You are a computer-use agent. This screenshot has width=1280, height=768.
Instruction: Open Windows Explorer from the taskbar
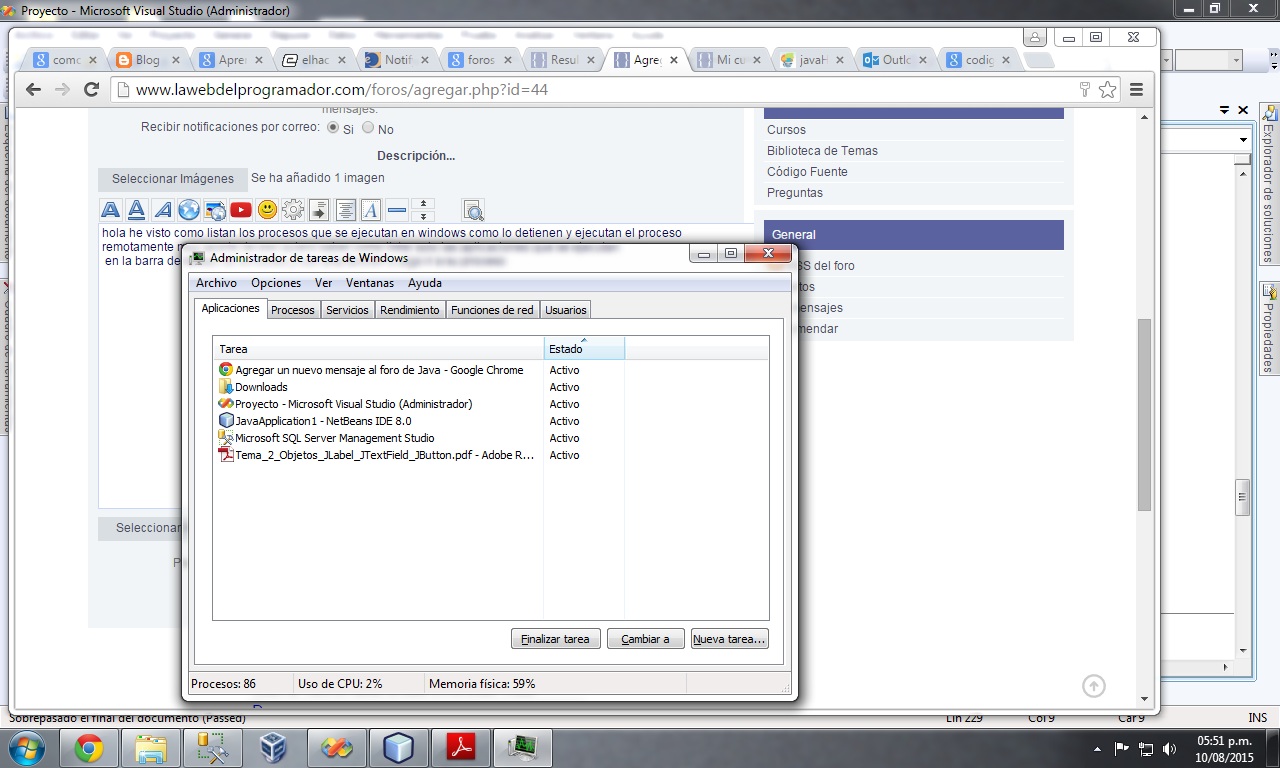(x=150, y=748)
